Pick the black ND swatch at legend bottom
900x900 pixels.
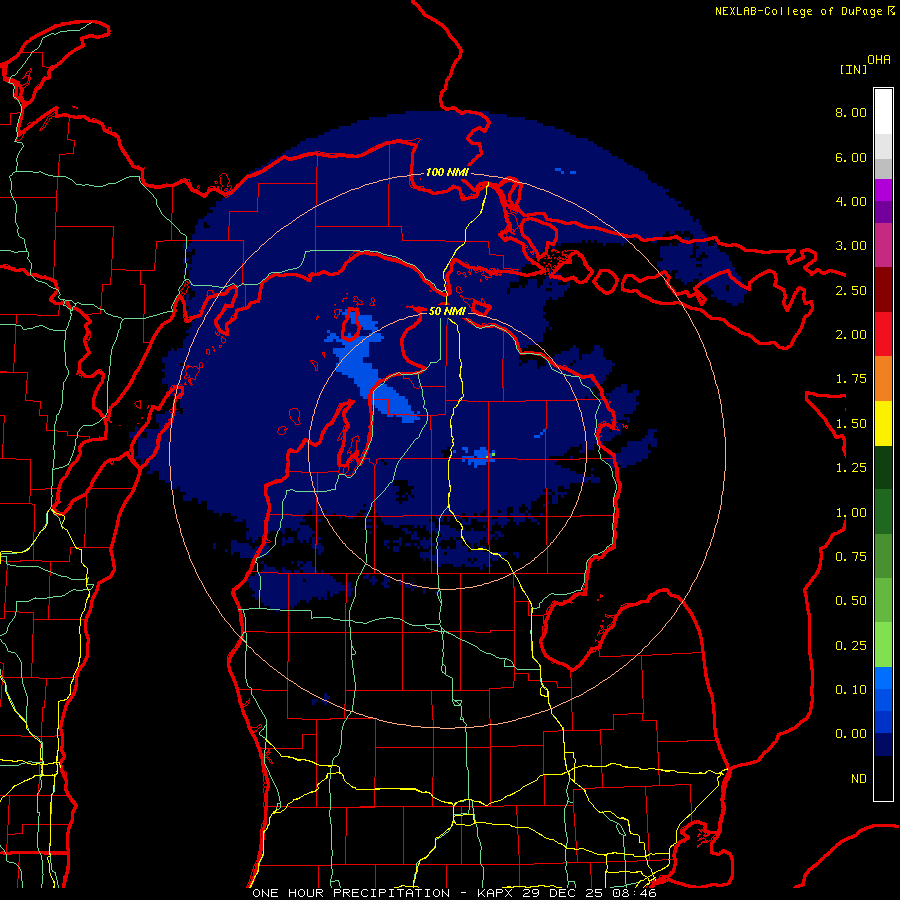point(883,778)
